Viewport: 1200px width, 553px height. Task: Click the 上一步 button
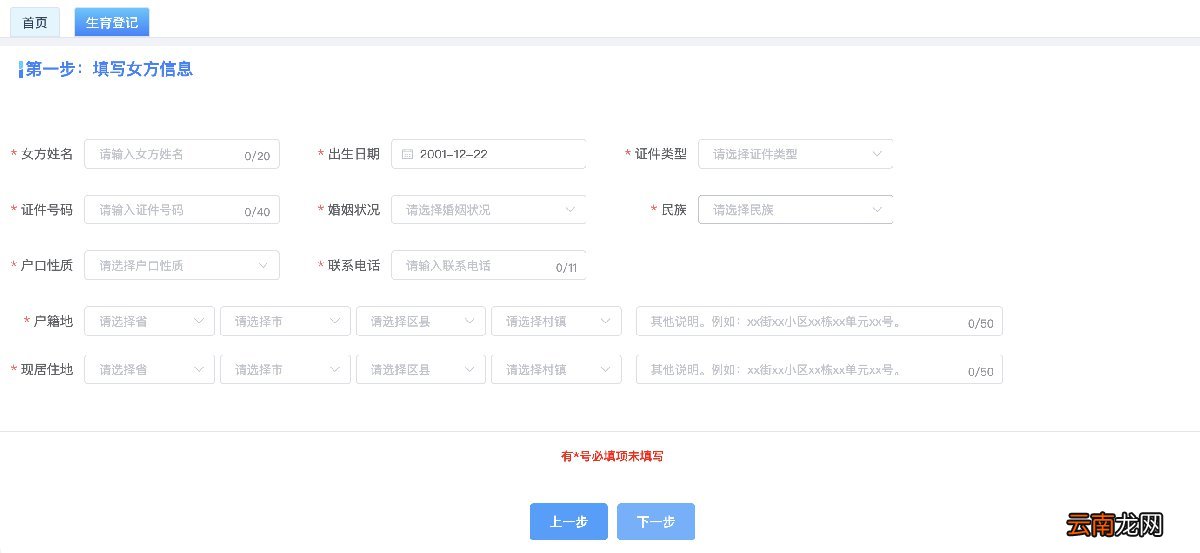[569, 521]
